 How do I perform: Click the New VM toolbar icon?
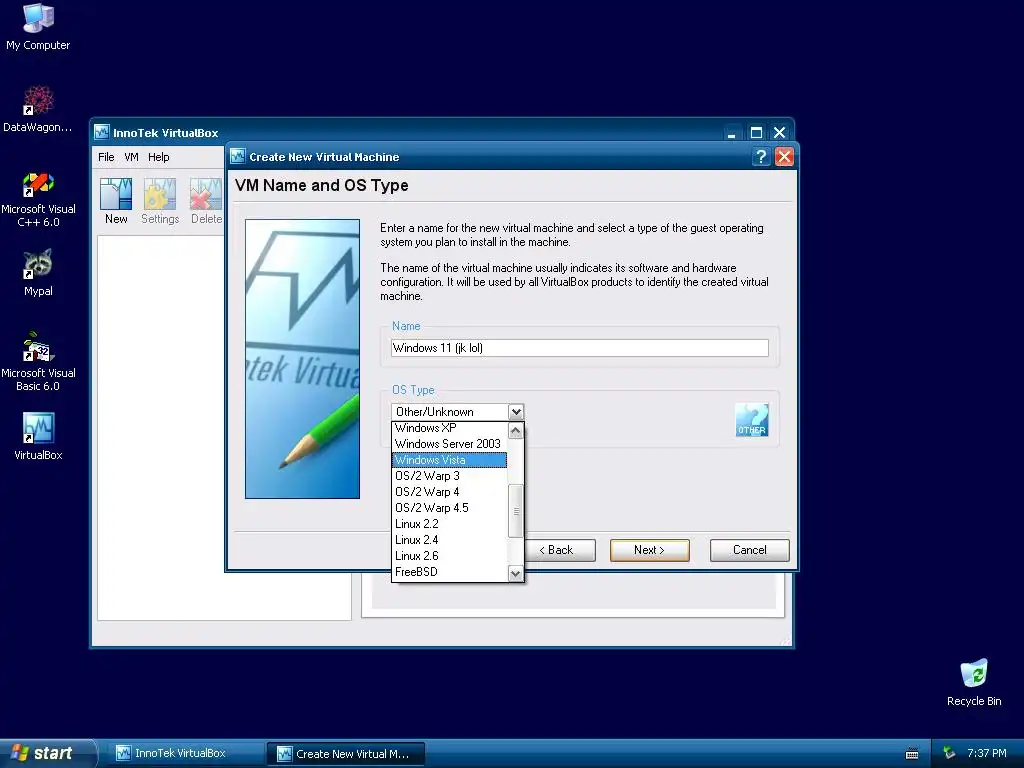[116, 201]
